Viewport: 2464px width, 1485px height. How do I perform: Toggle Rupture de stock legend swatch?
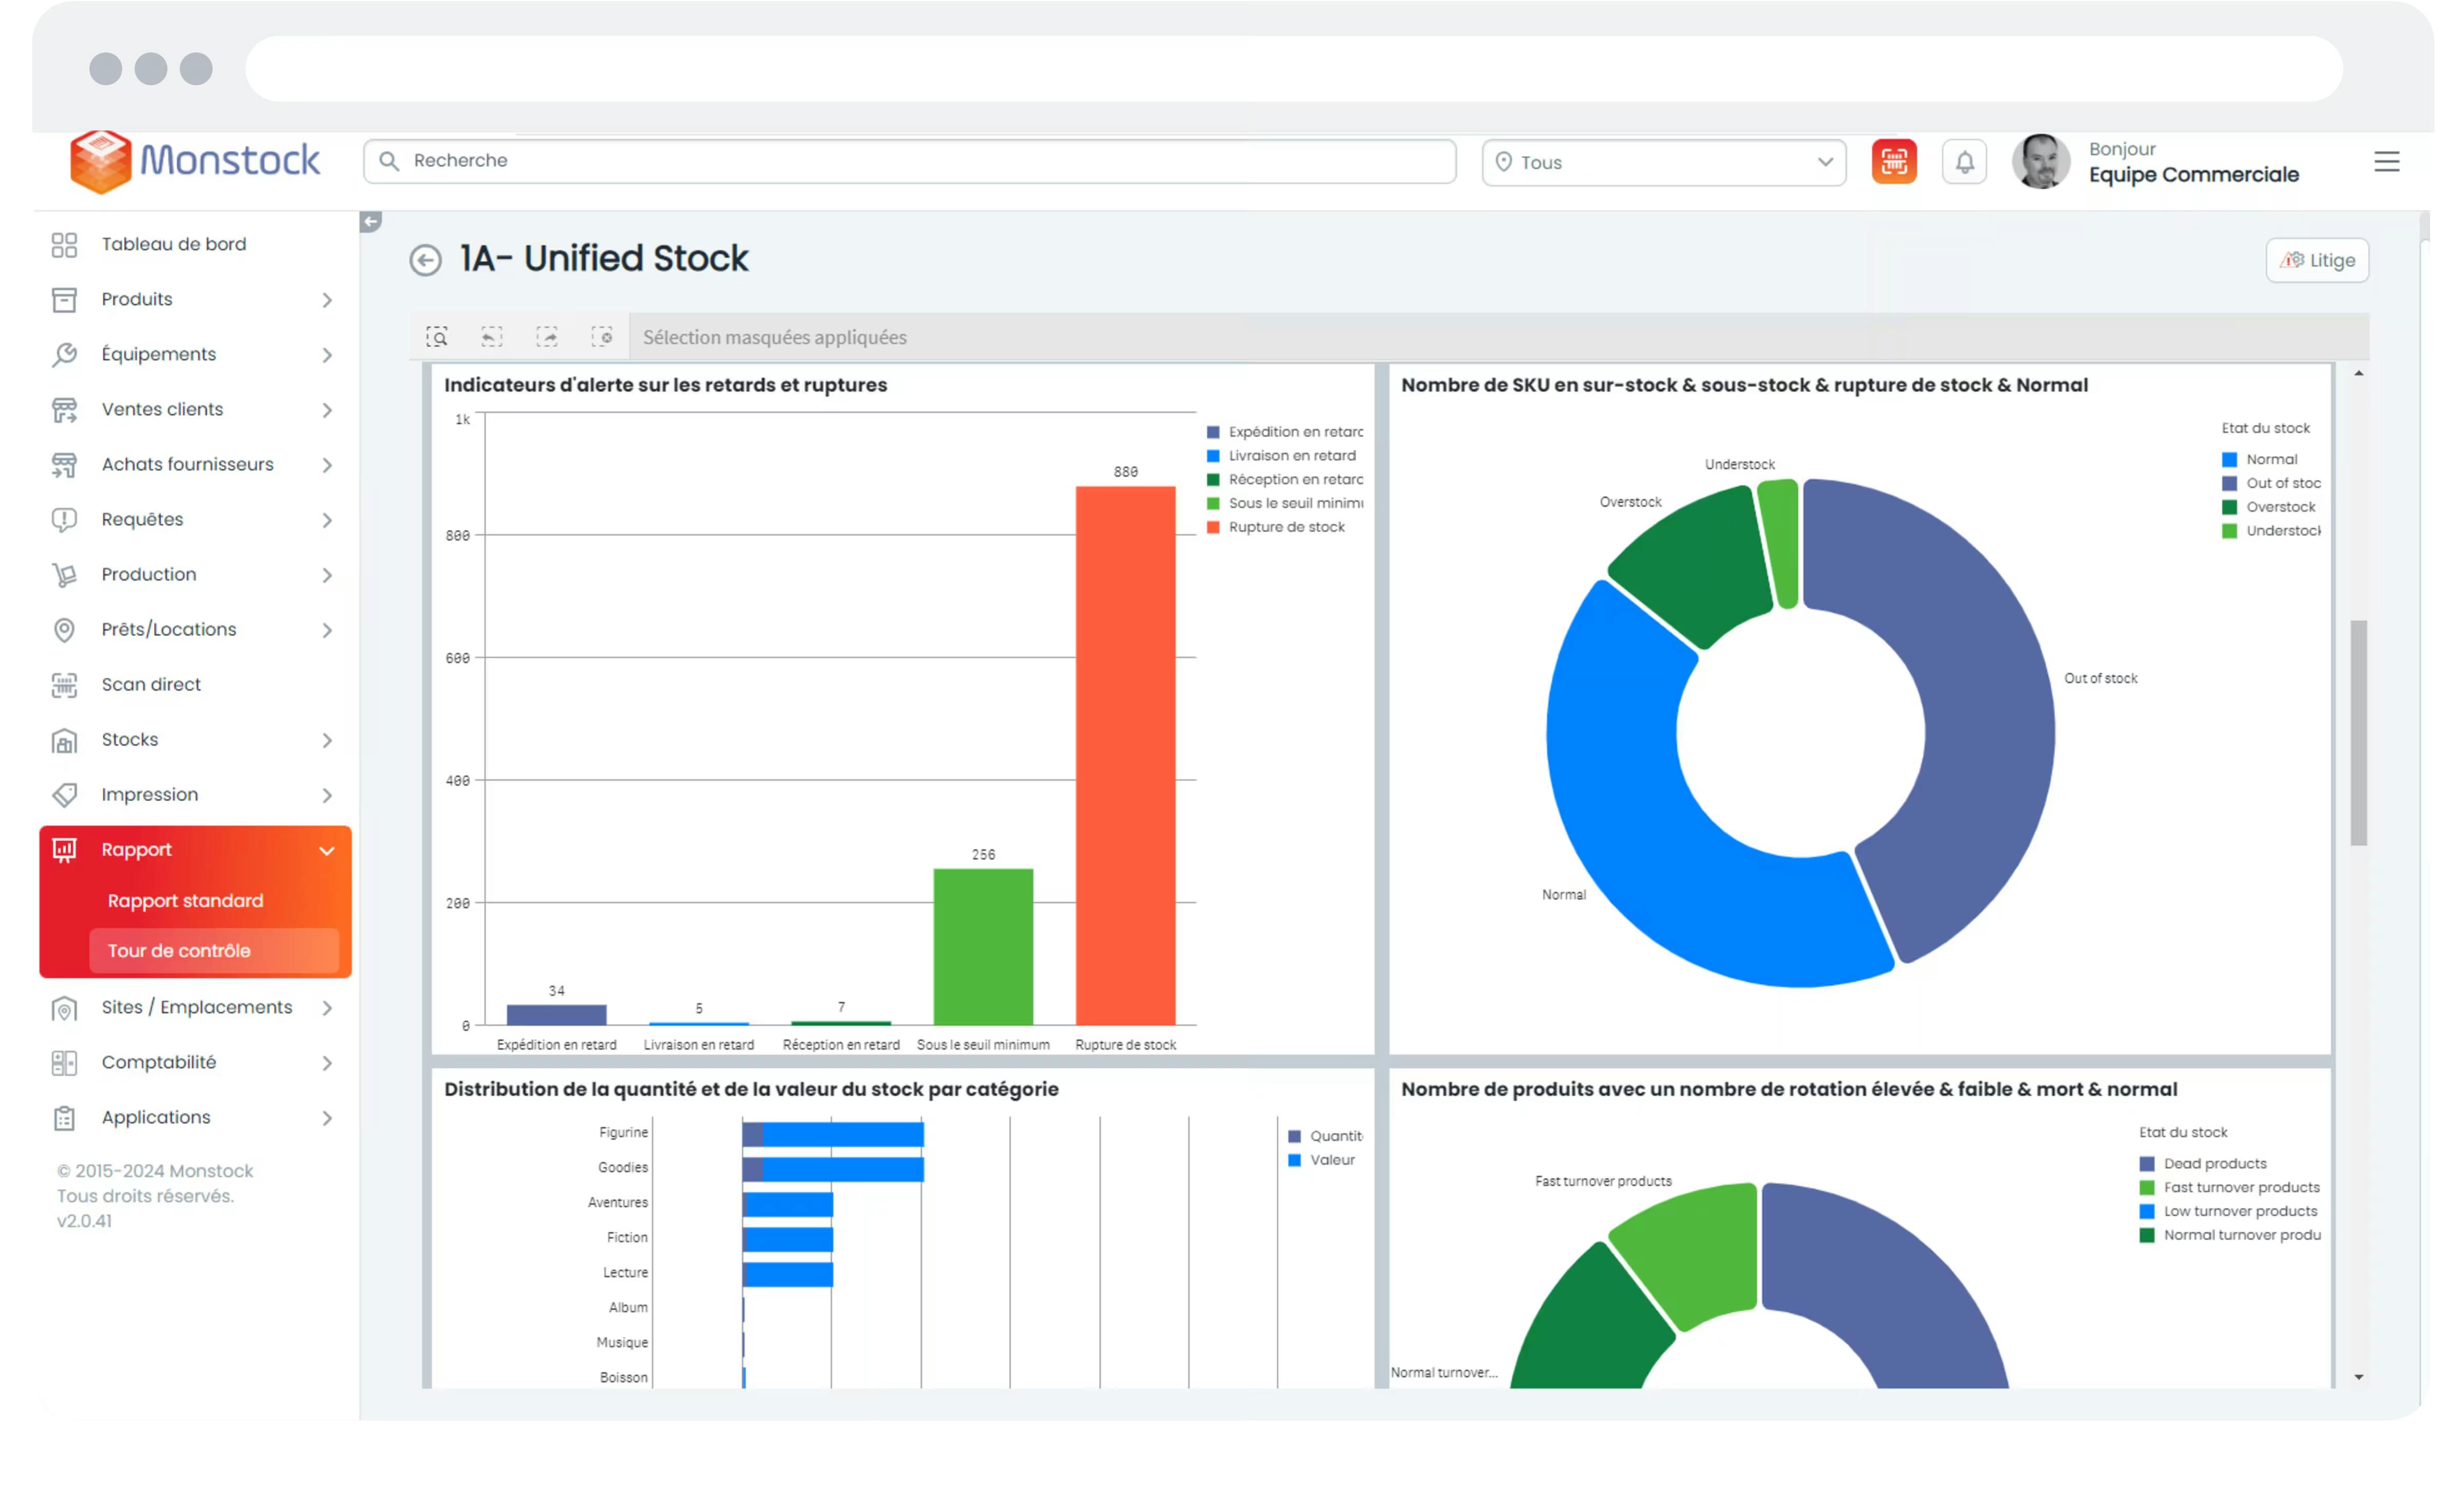(1213, 527)
